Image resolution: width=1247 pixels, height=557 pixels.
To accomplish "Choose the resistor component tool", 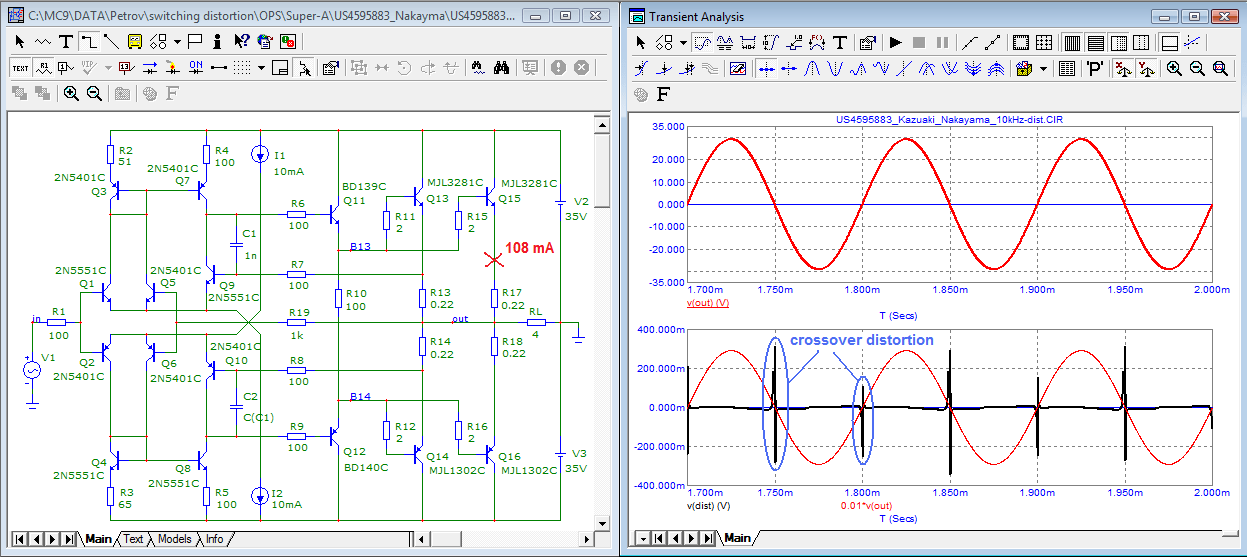I will [42, 41].
